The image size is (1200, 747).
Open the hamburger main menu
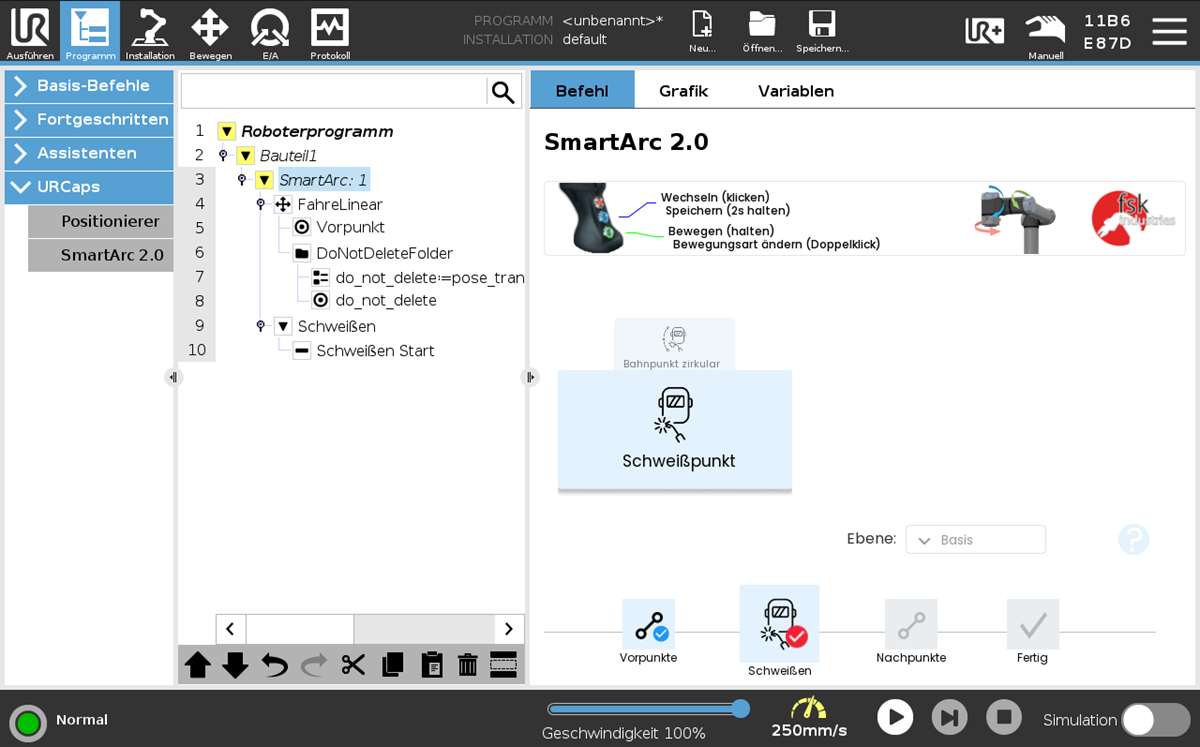click(x=1169, y=30)
